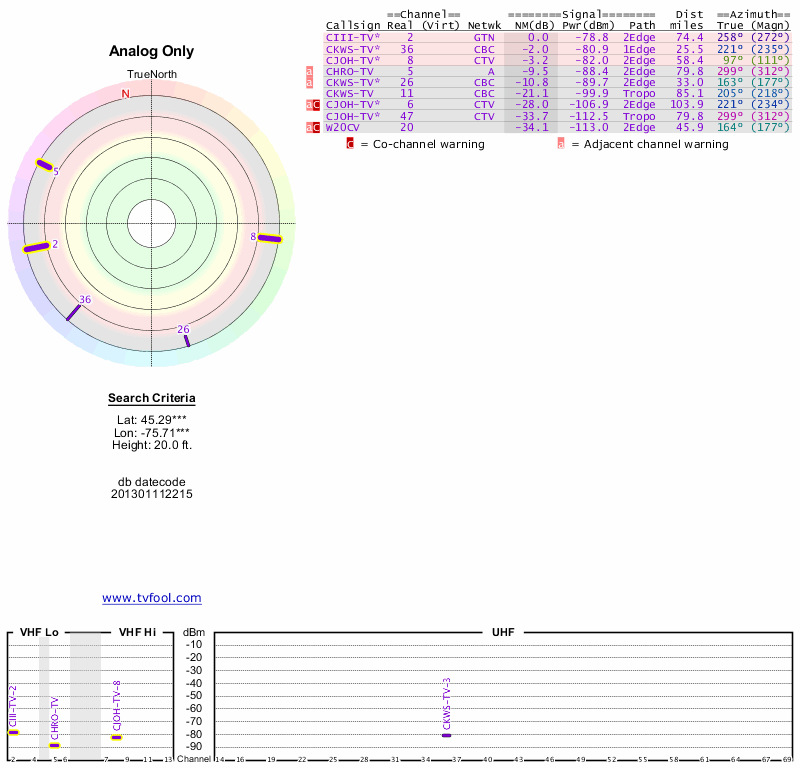Click the adjacent channel warning icon beside CHRO-TV
This screenshot has height=768, width=800.
point(310,71)
